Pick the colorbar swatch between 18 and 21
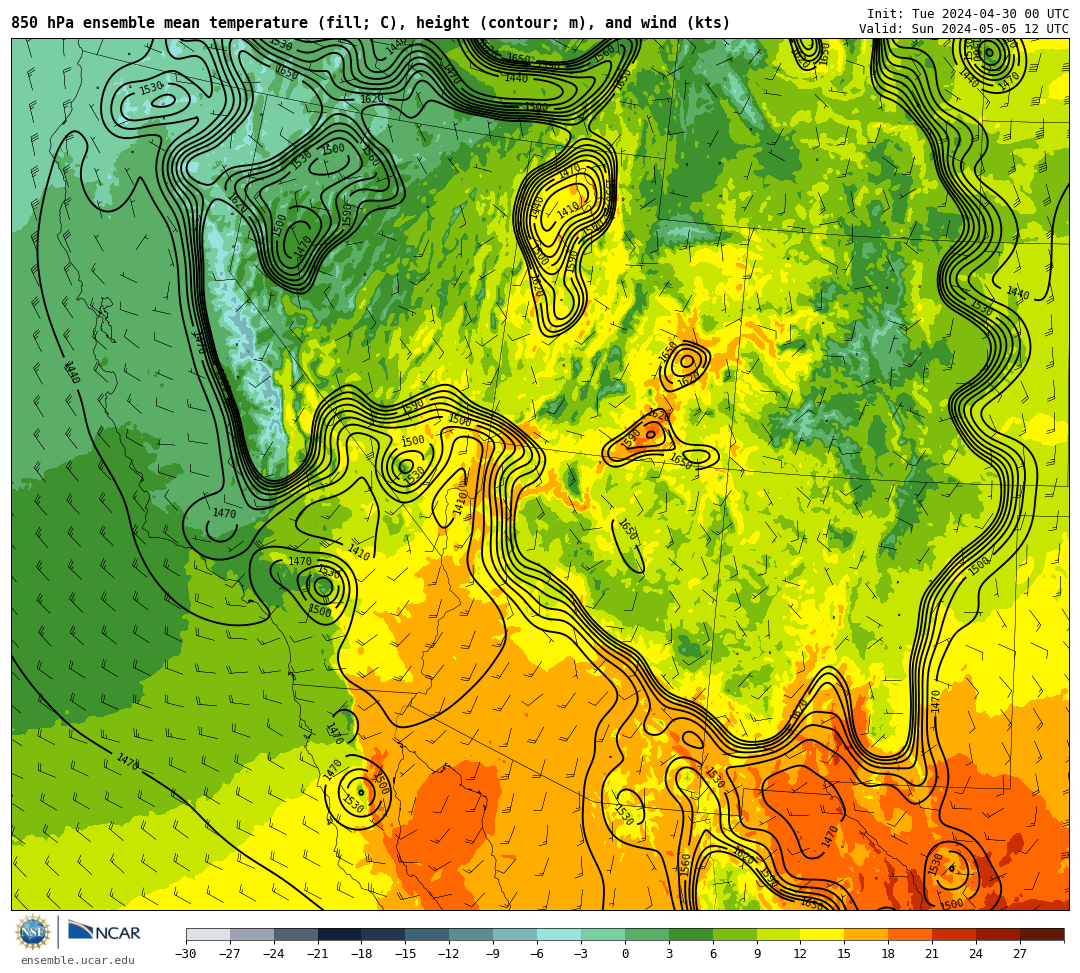 tap(911, 935)
